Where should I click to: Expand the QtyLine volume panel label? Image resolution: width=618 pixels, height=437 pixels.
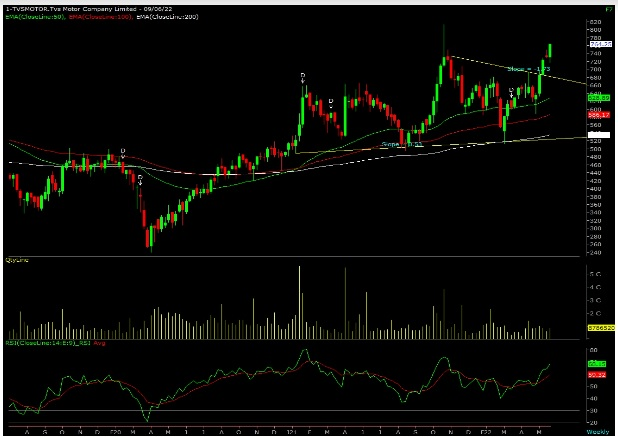coord(16,260)
